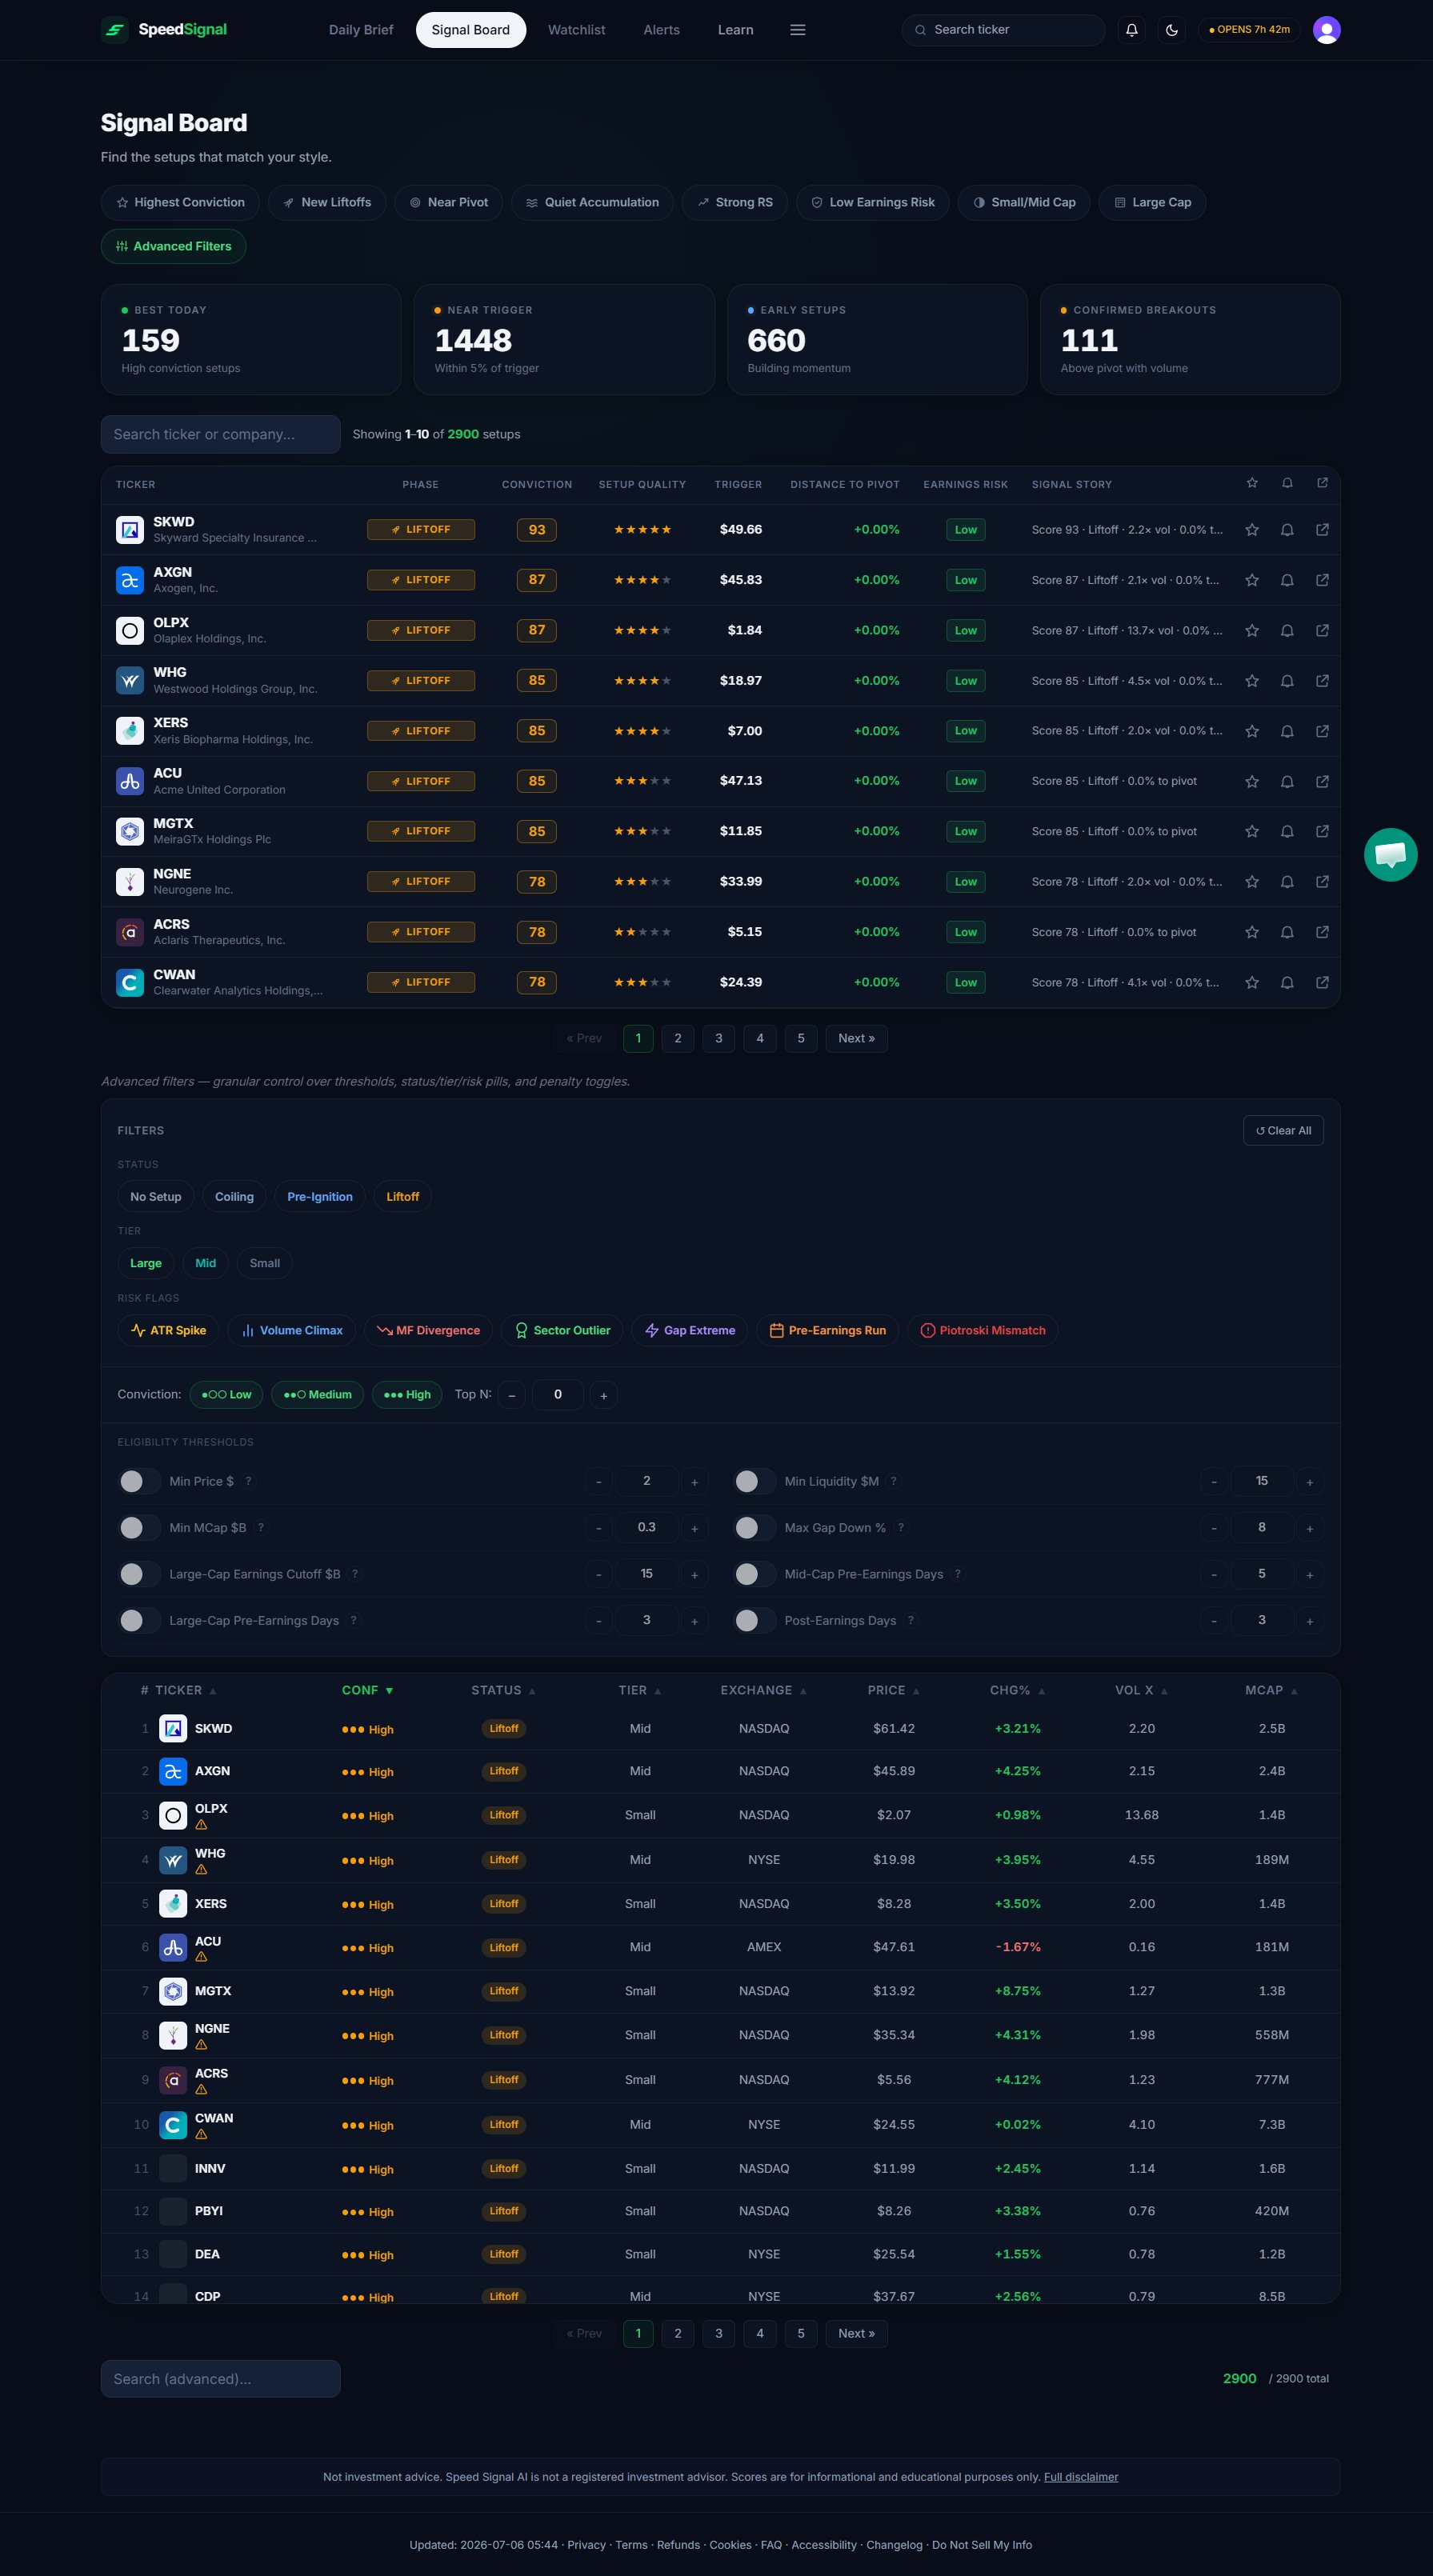Open the user profile avatar

coord(1326,30)
